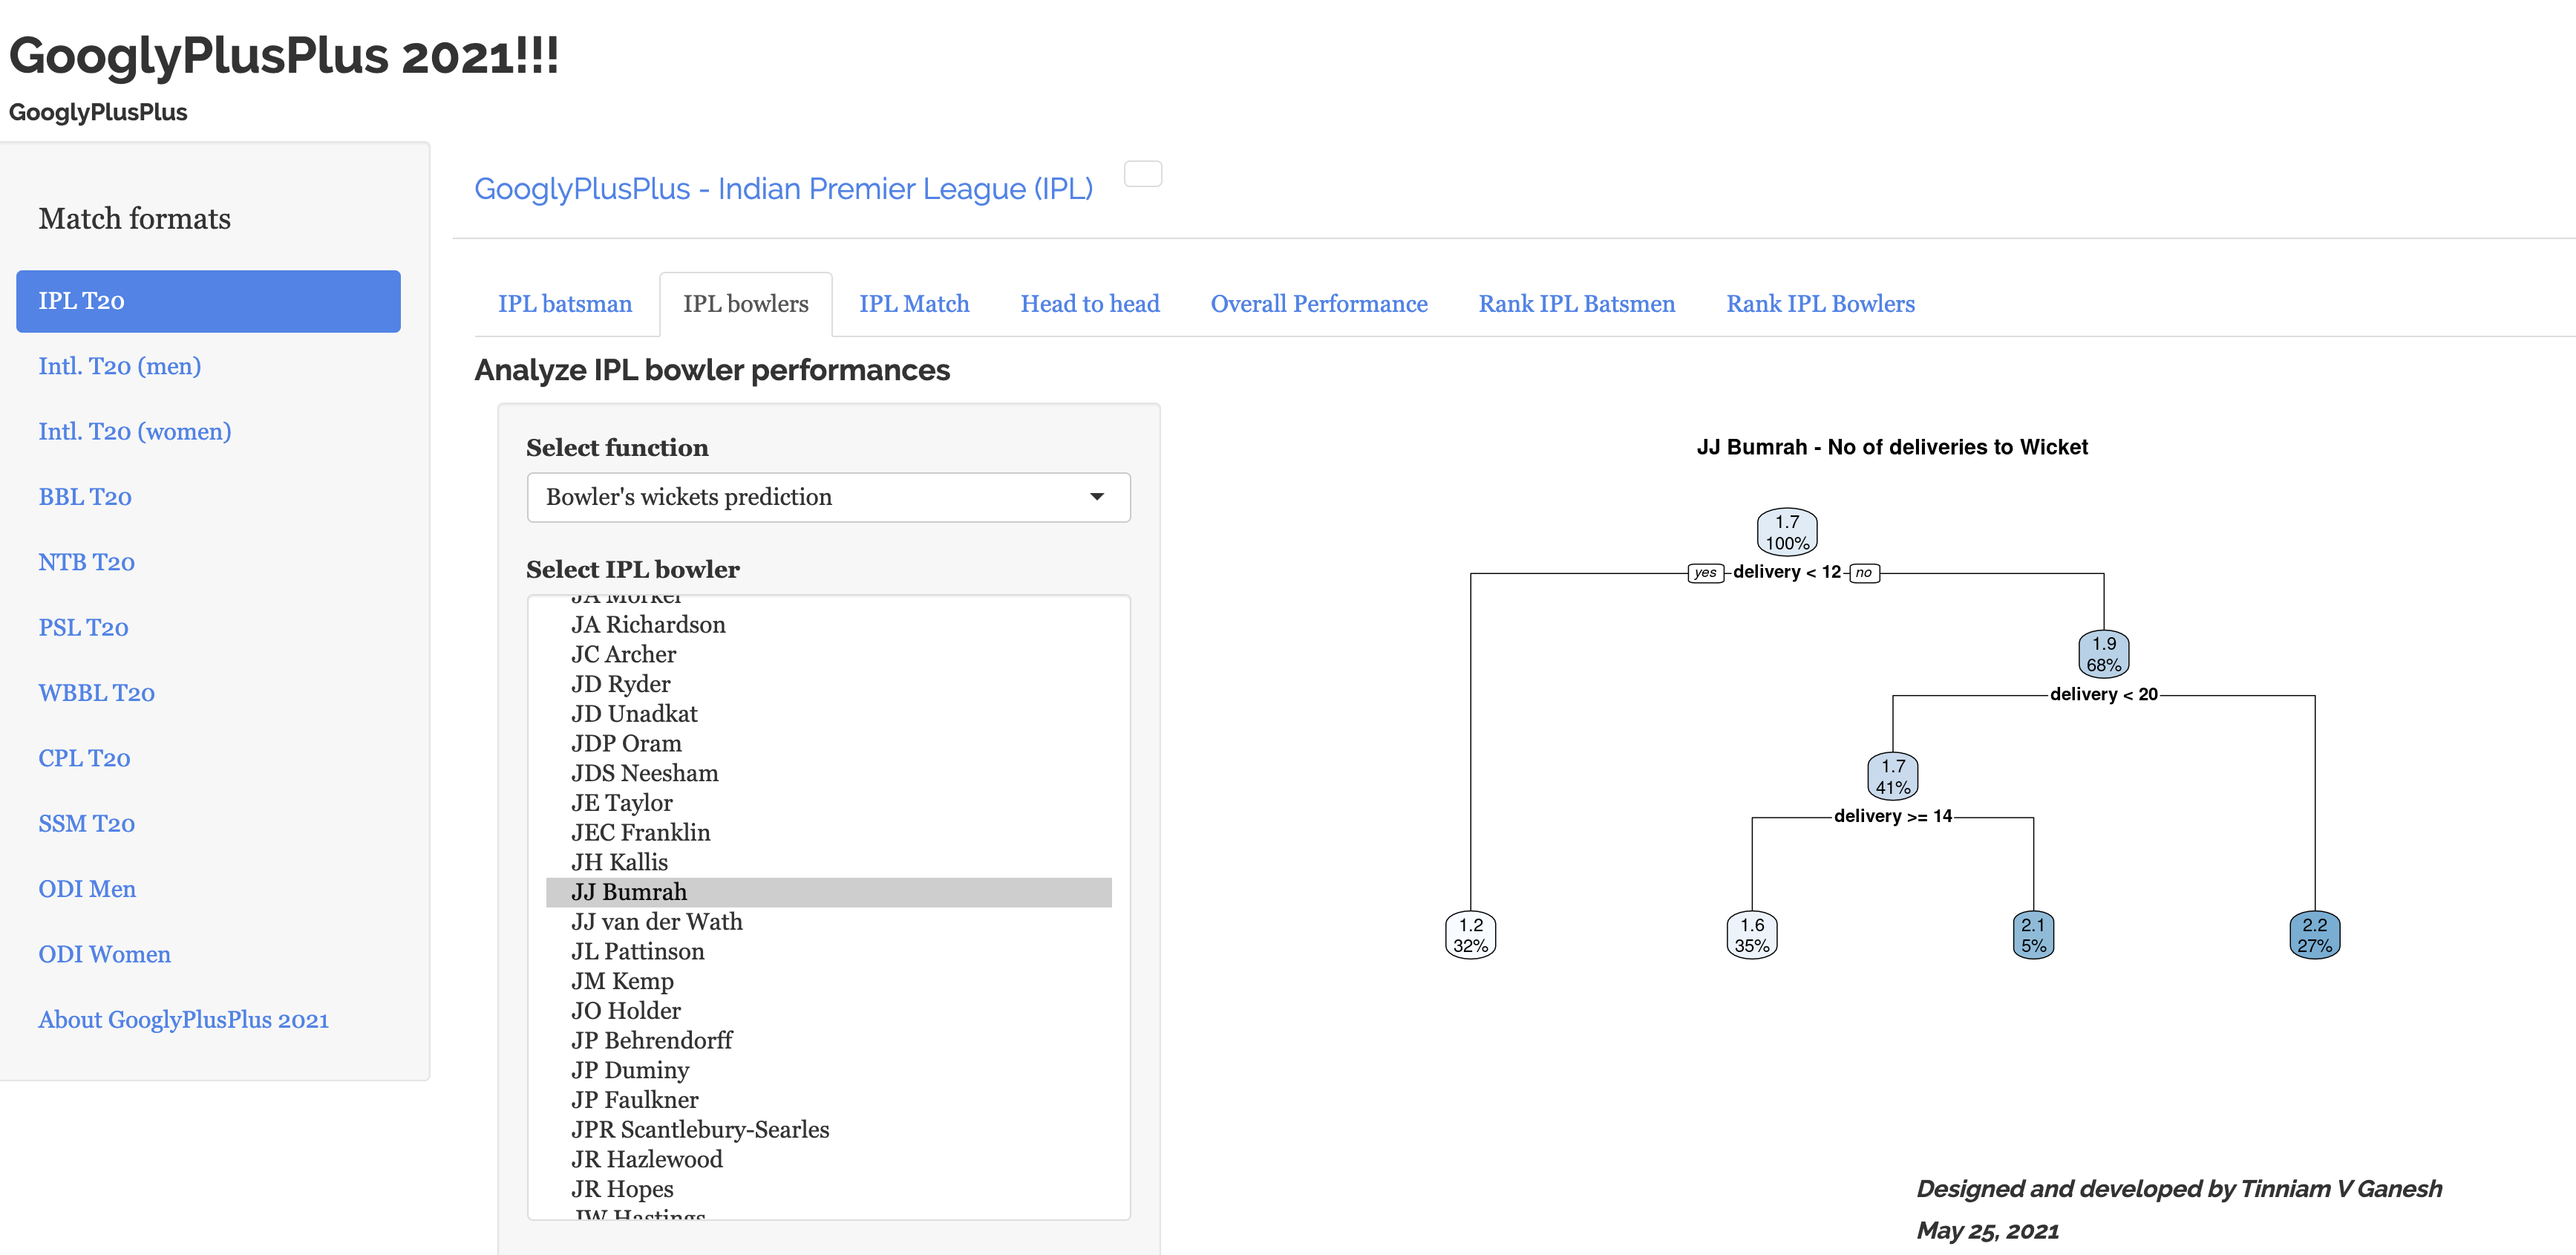Open About GooglyPlusPlus 2021 page
The width and height of the screenshot is (2576, 1255).
coord(183,1020)
